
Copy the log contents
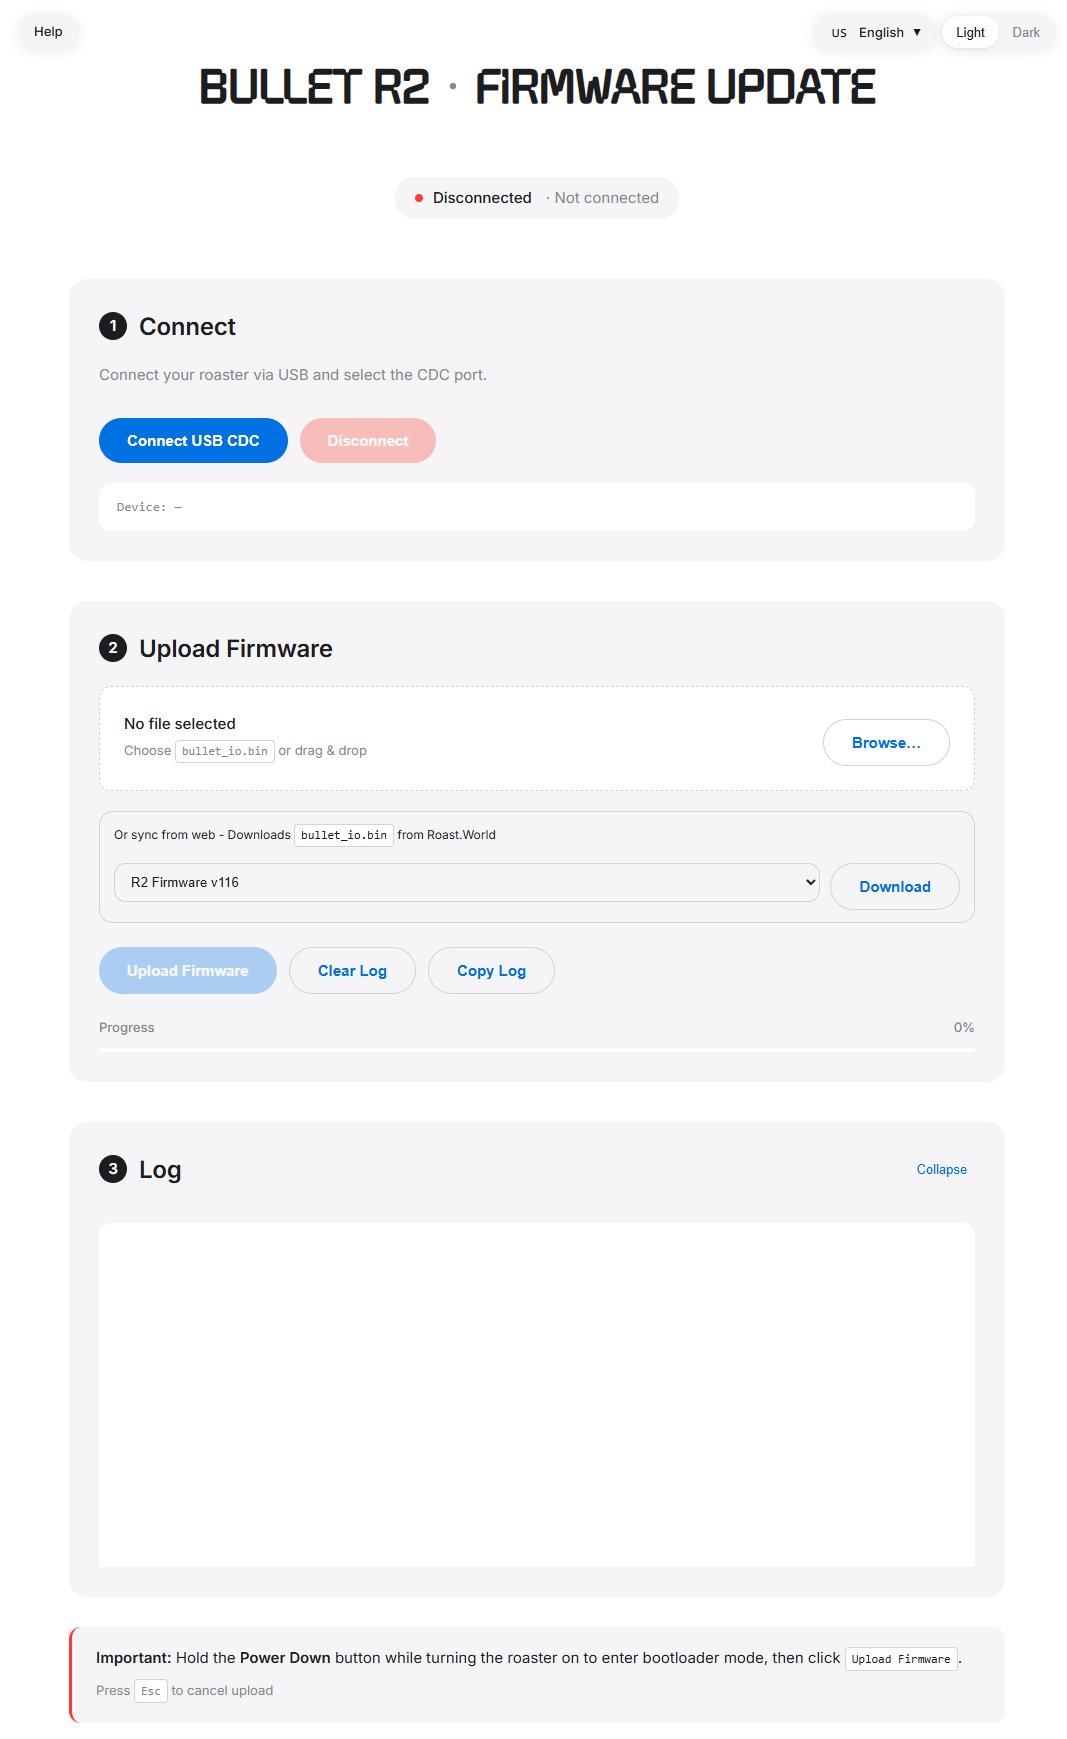pyautogui.click(x=491, y=970)
